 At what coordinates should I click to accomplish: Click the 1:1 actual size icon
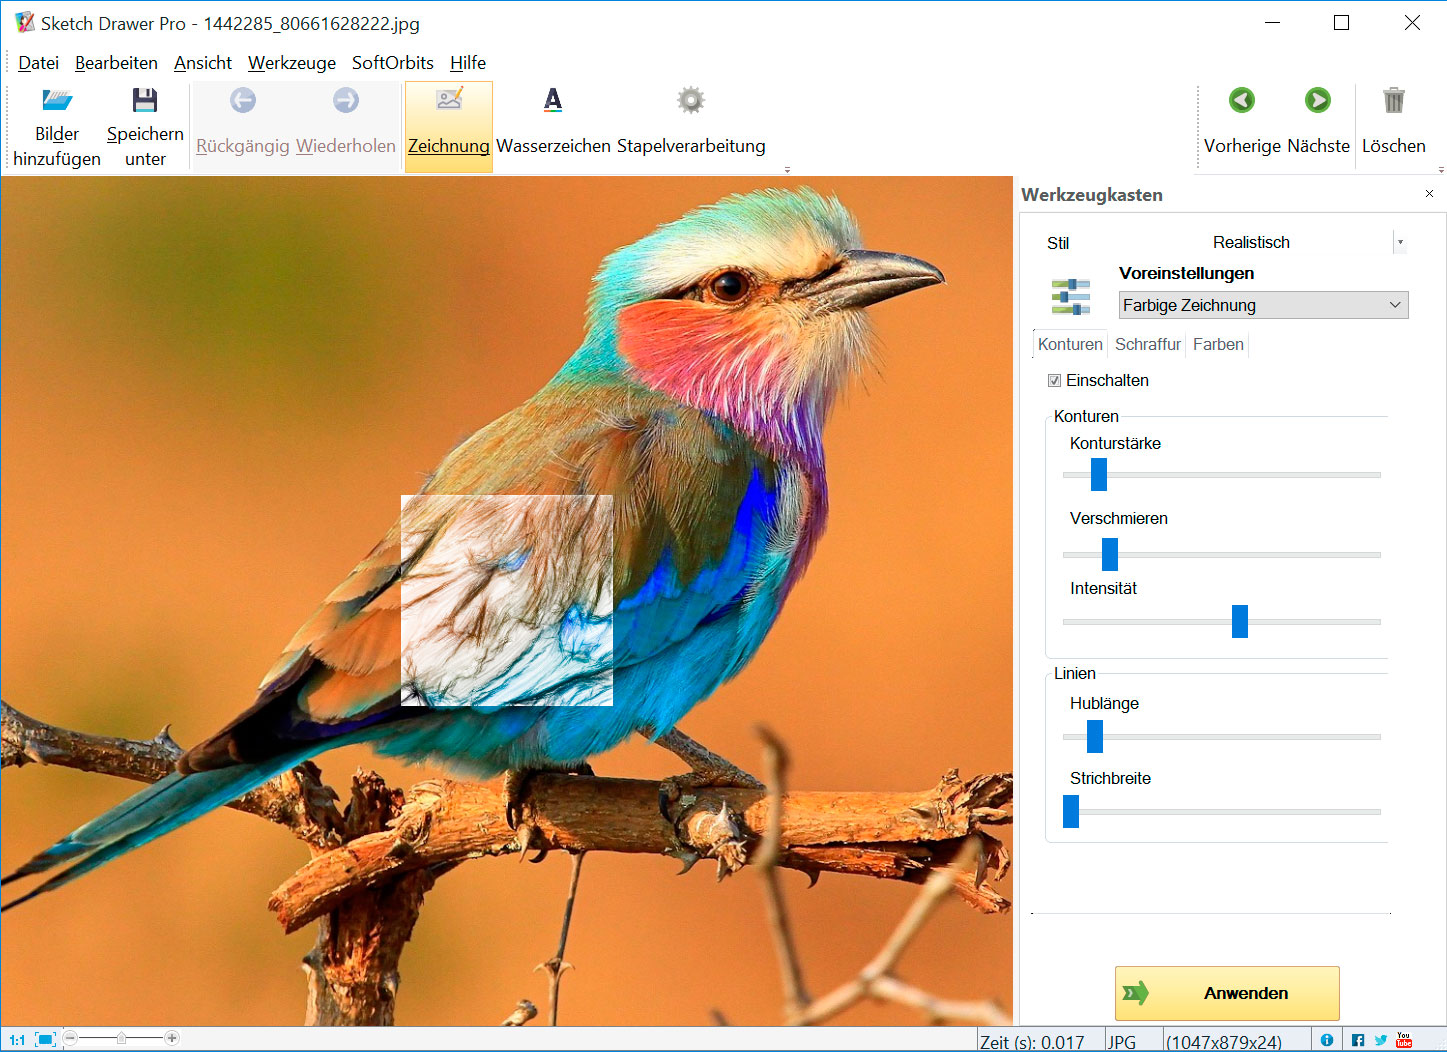pos(17,1040)
